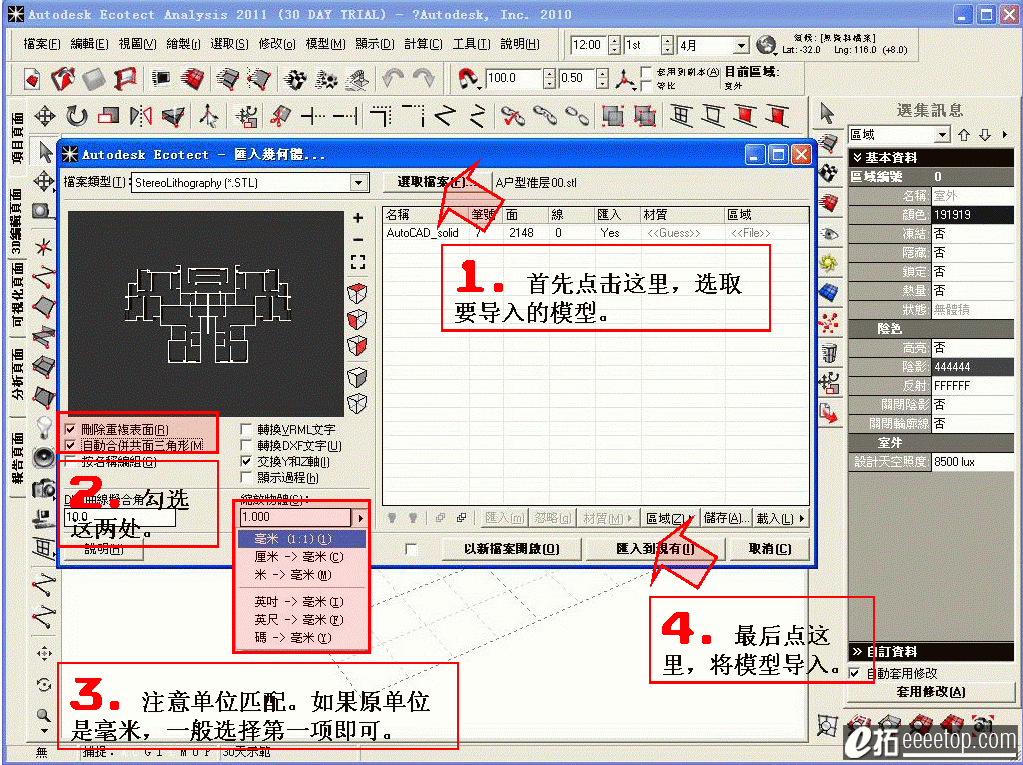Image resolution: width=1023 pixels, height=765 pixels.
Task: Click the fit-to-view brackets icon beside preview
Action: [x=358, y=262]
